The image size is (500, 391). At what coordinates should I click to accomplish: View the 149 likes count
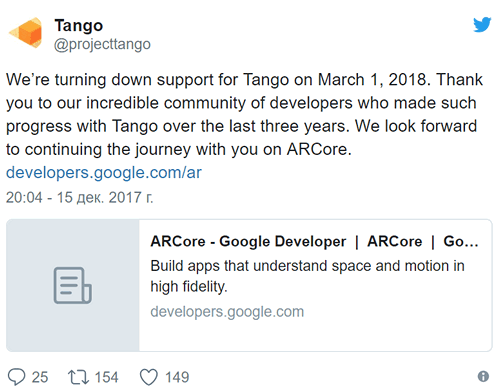[177, 377]
